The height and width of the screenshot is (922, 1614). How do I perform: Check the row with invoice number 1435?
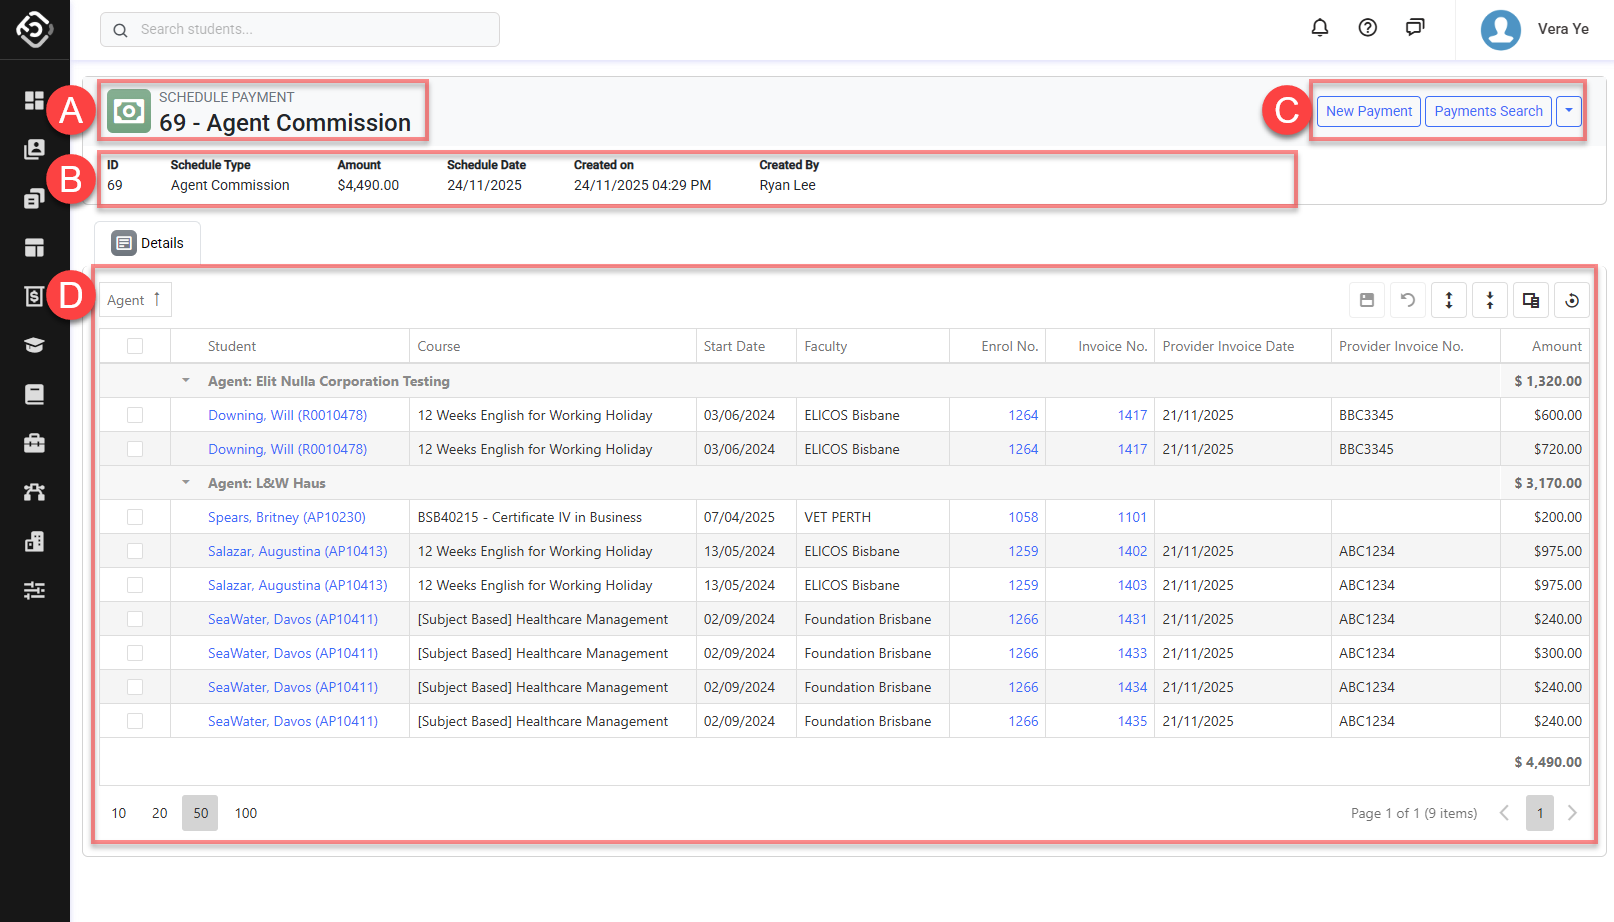click(x=135, y=721)
